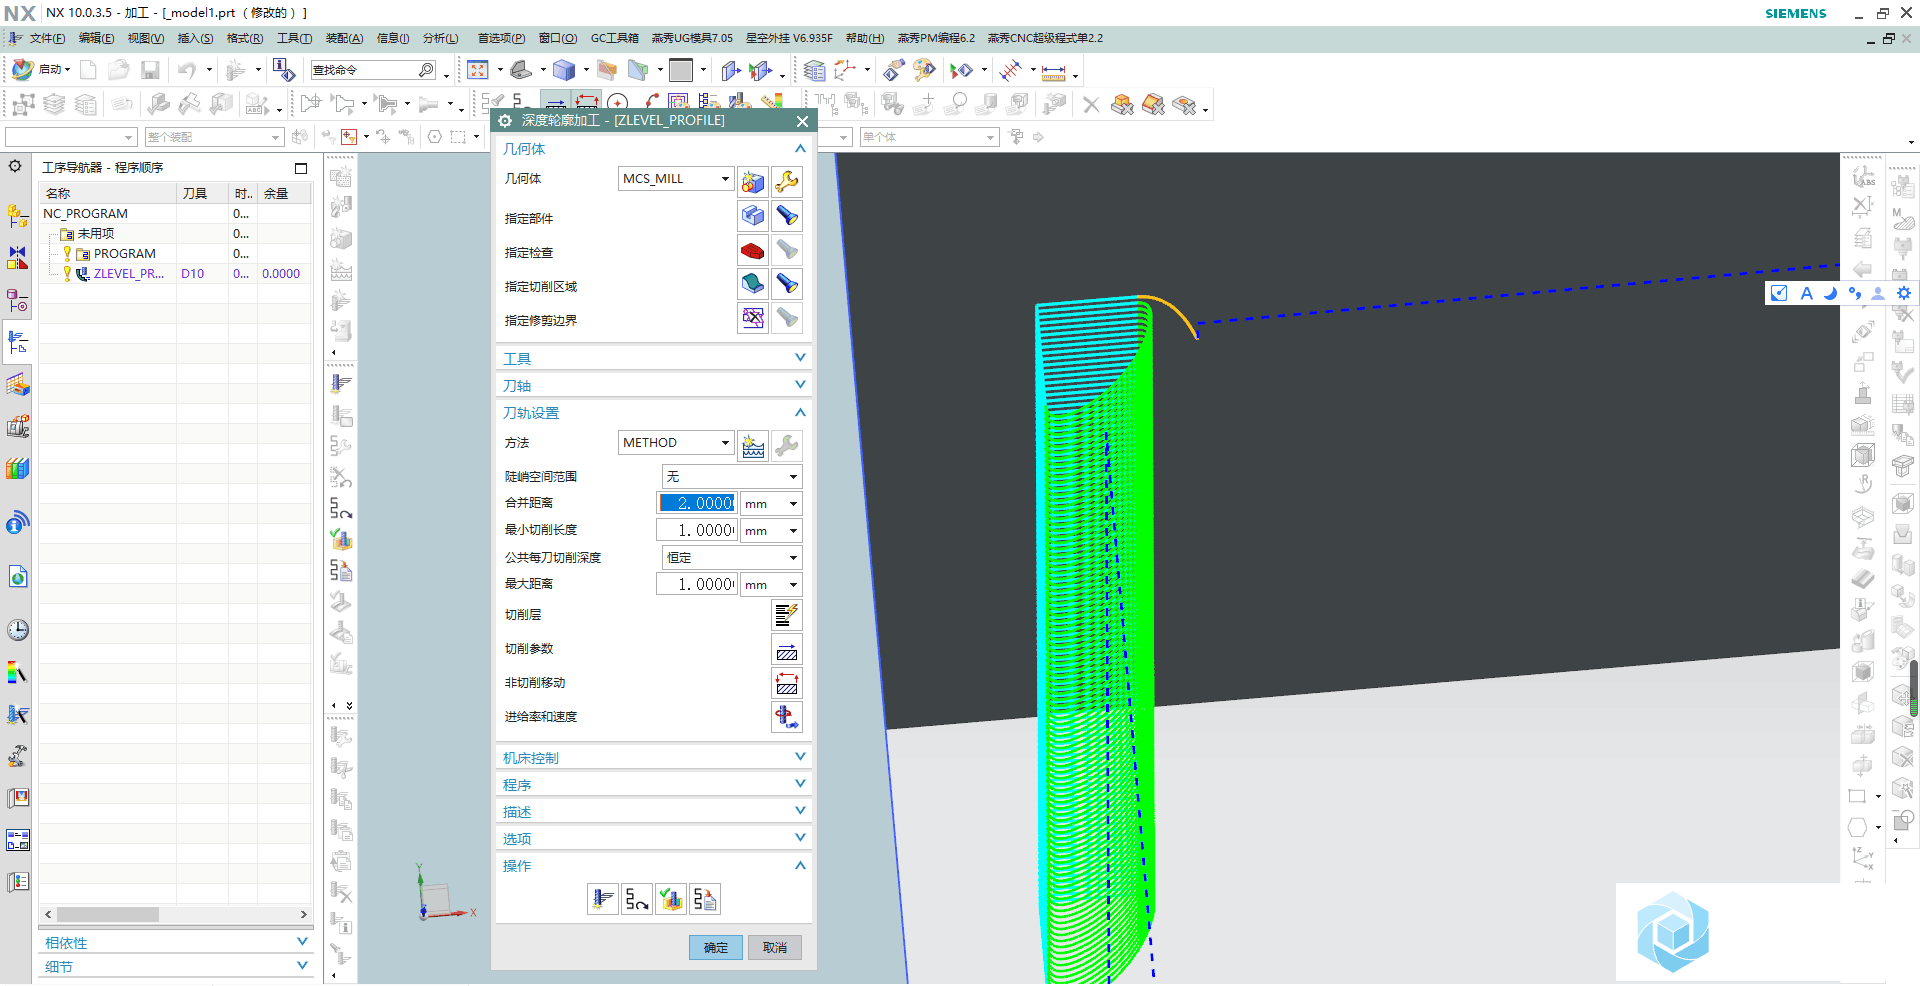Click the edit geometry wrench icon
Image resolution: width=1920 pixels, height=986 pixels.
787,181
